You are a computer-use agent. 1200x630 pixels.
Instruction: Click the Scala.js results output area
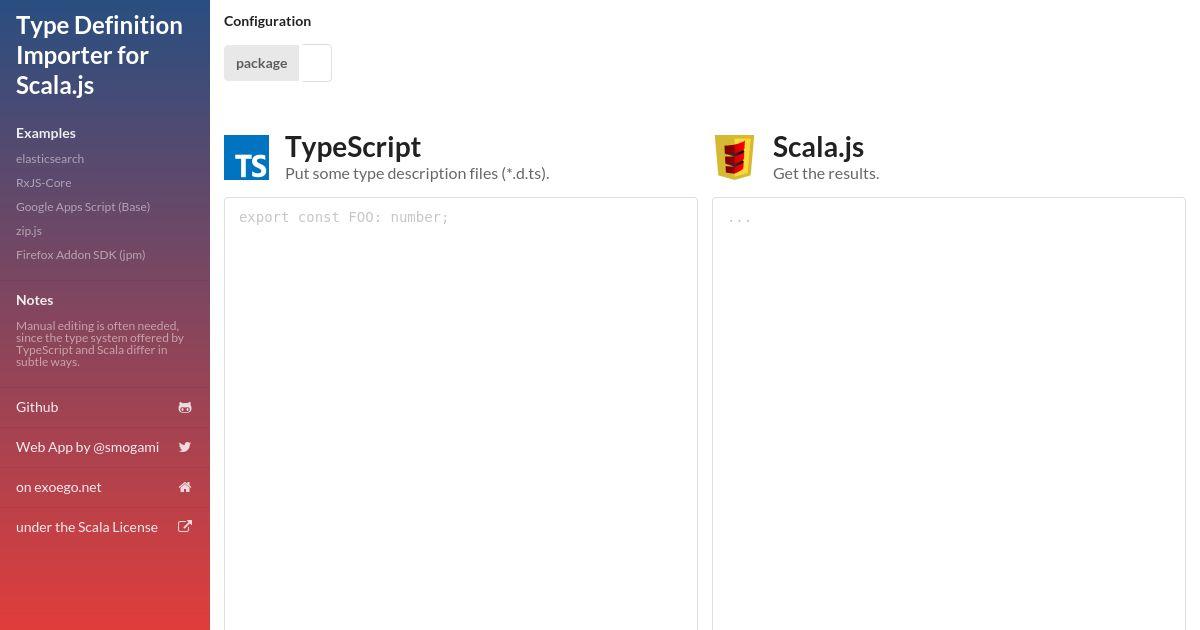click(949, 414)
